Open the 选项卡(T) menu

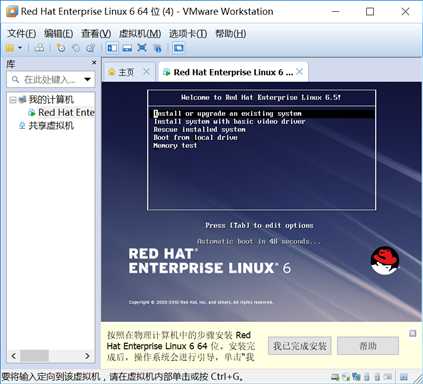tap(188, 34)
